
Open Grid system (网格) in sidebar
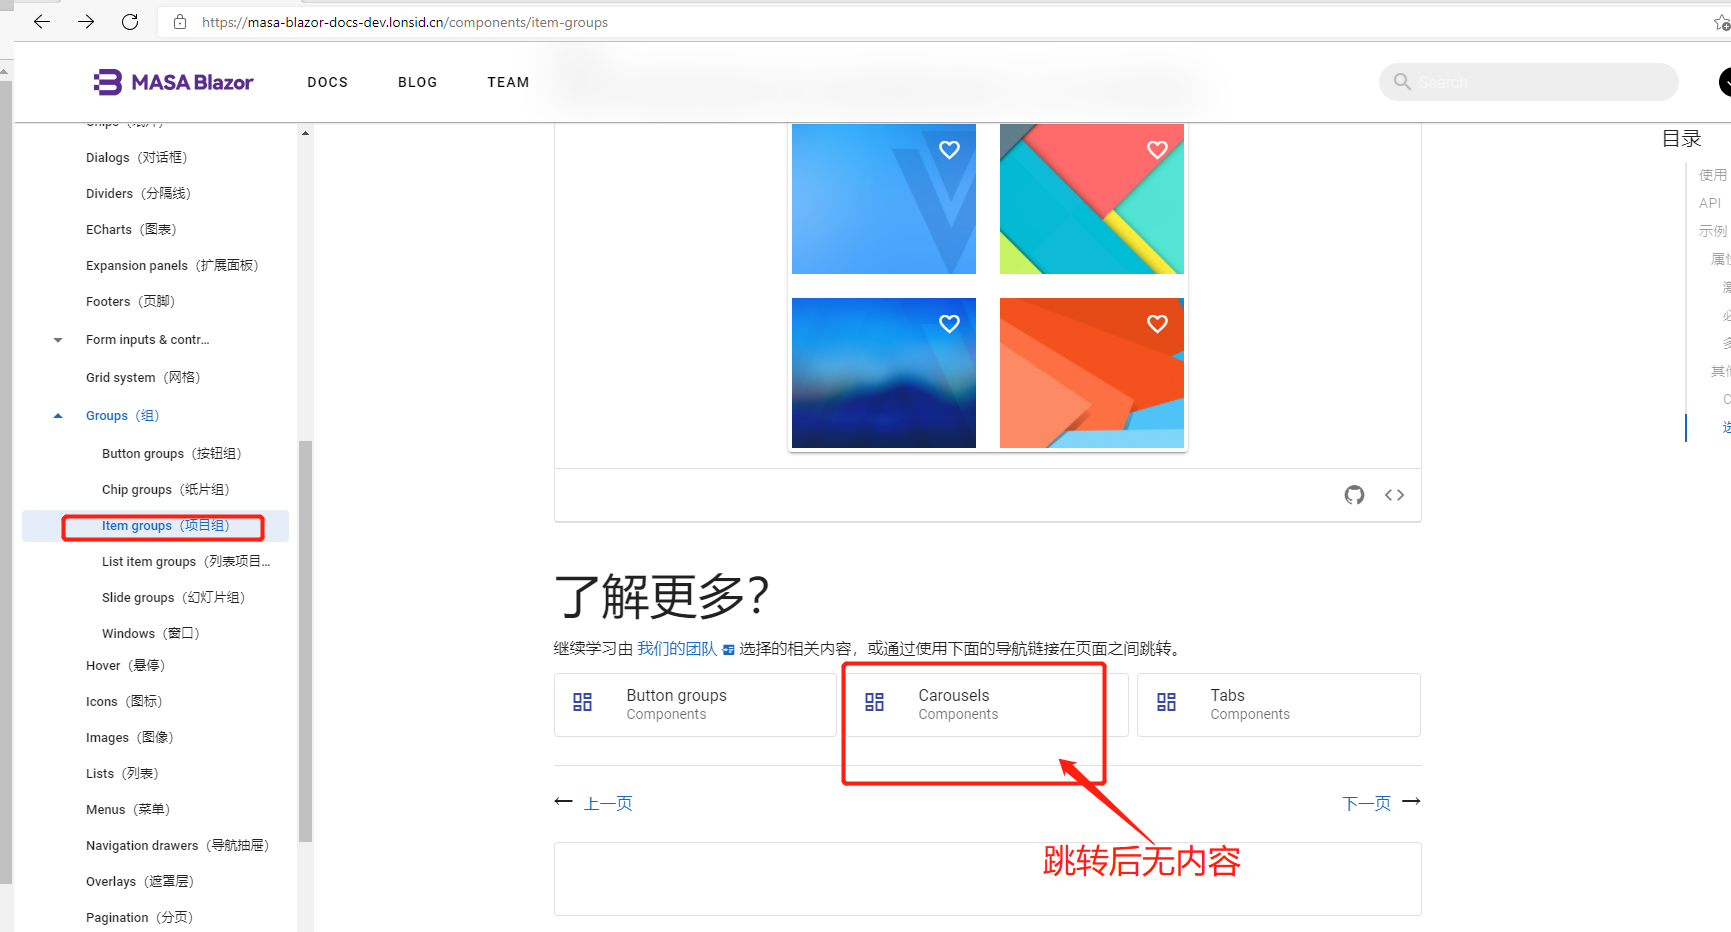143,378
